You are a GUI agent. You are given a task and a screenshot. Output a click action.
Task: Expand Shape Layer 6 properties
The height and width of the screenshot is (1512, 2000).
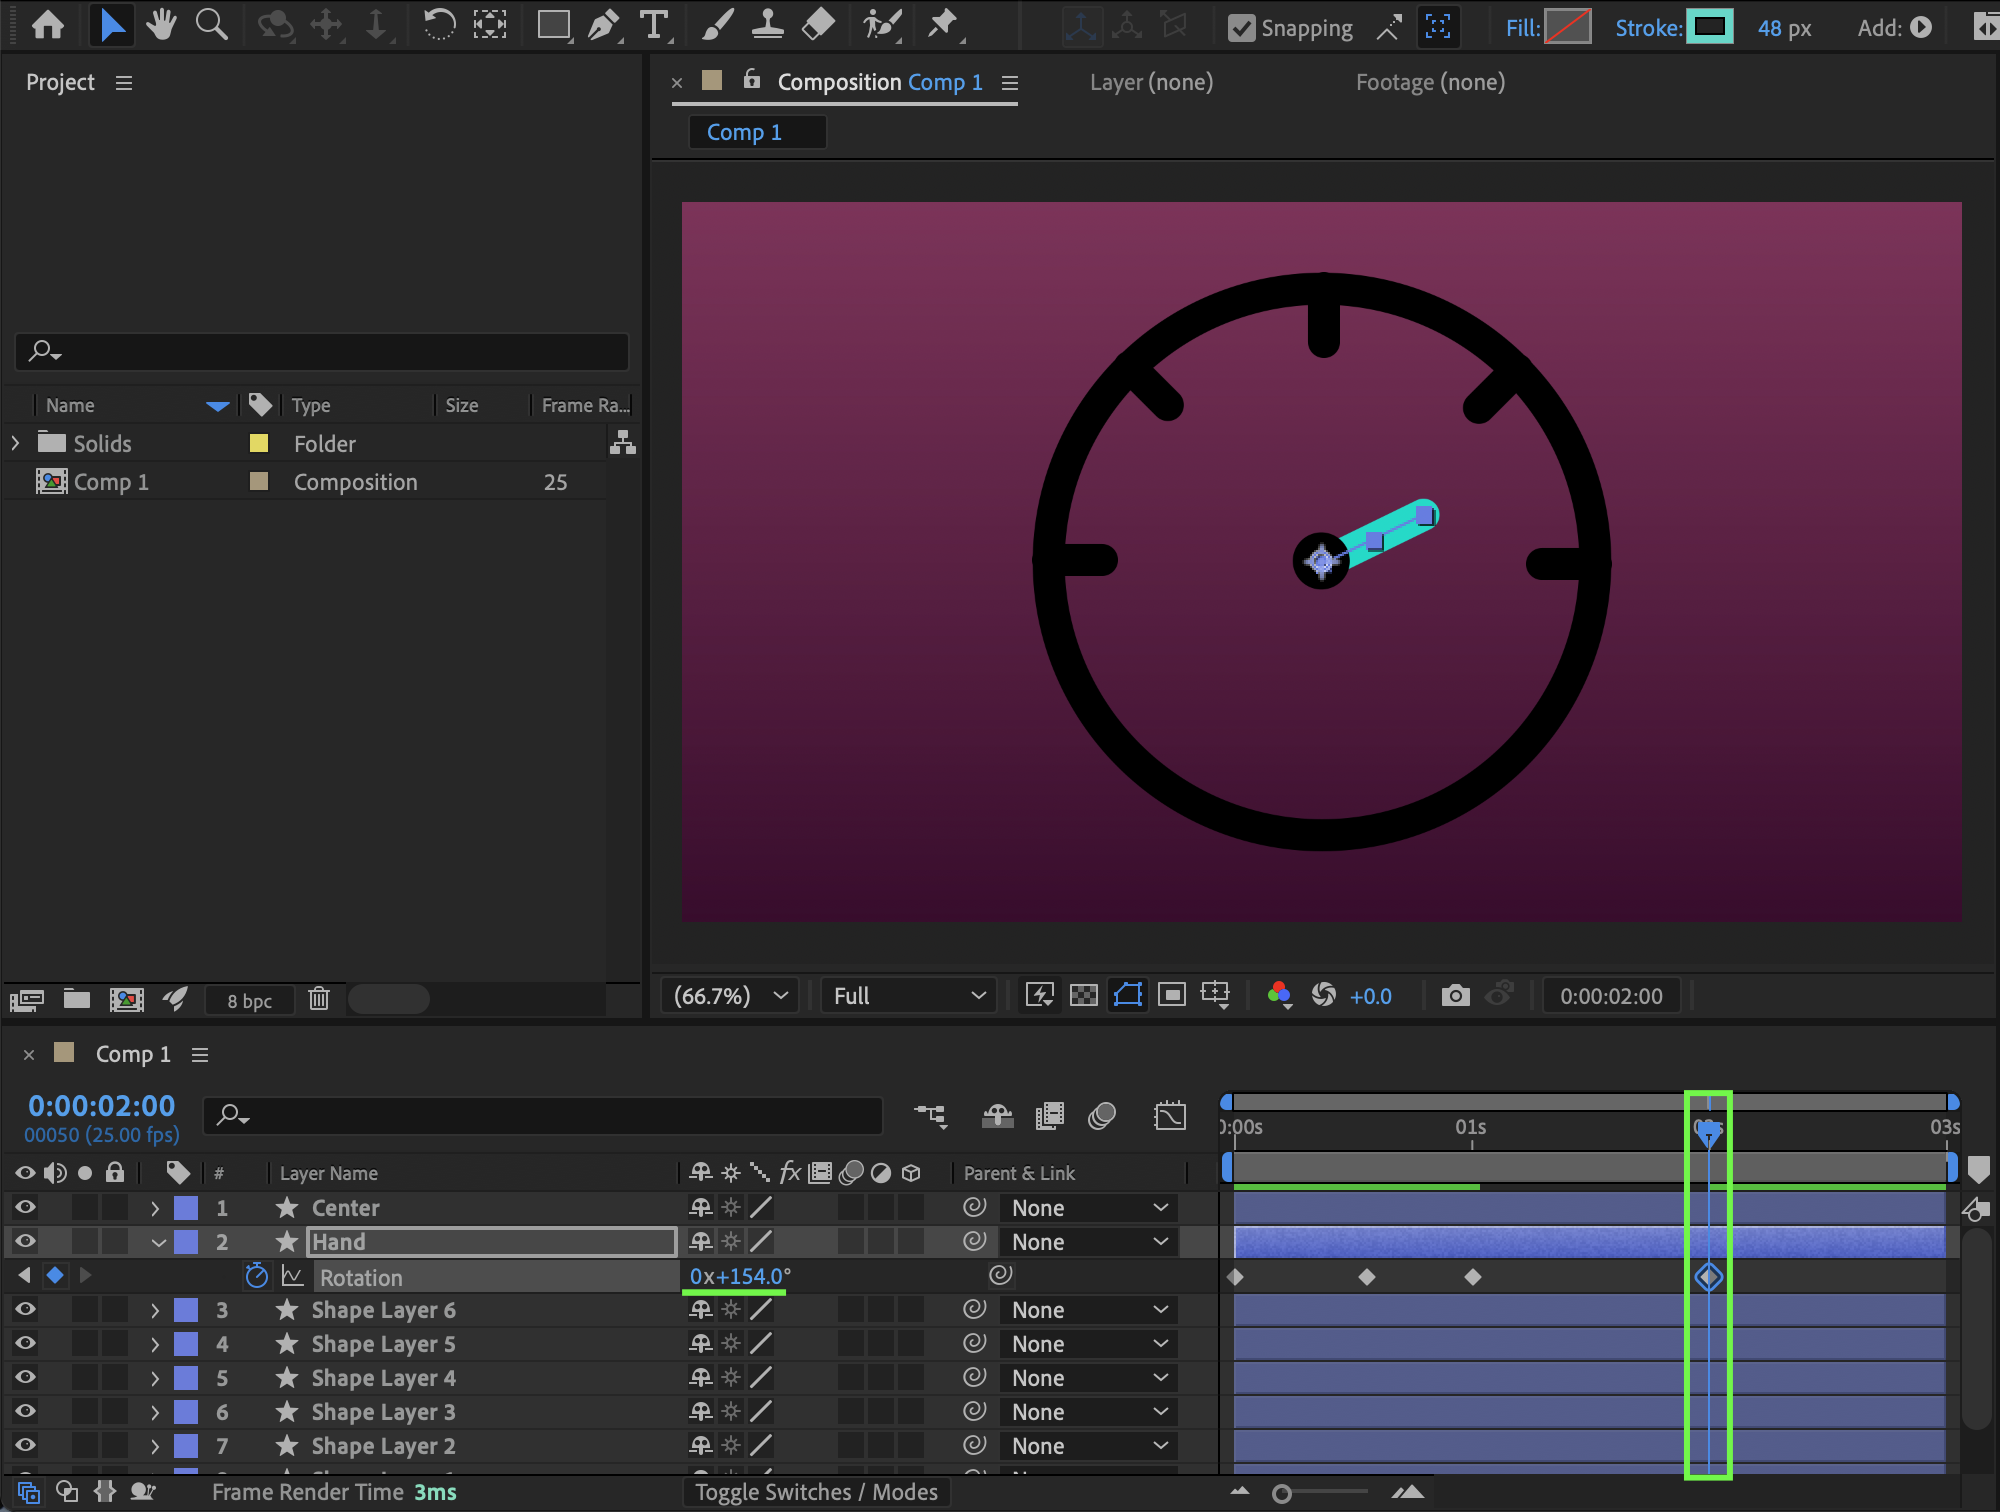coord(155,1310)
